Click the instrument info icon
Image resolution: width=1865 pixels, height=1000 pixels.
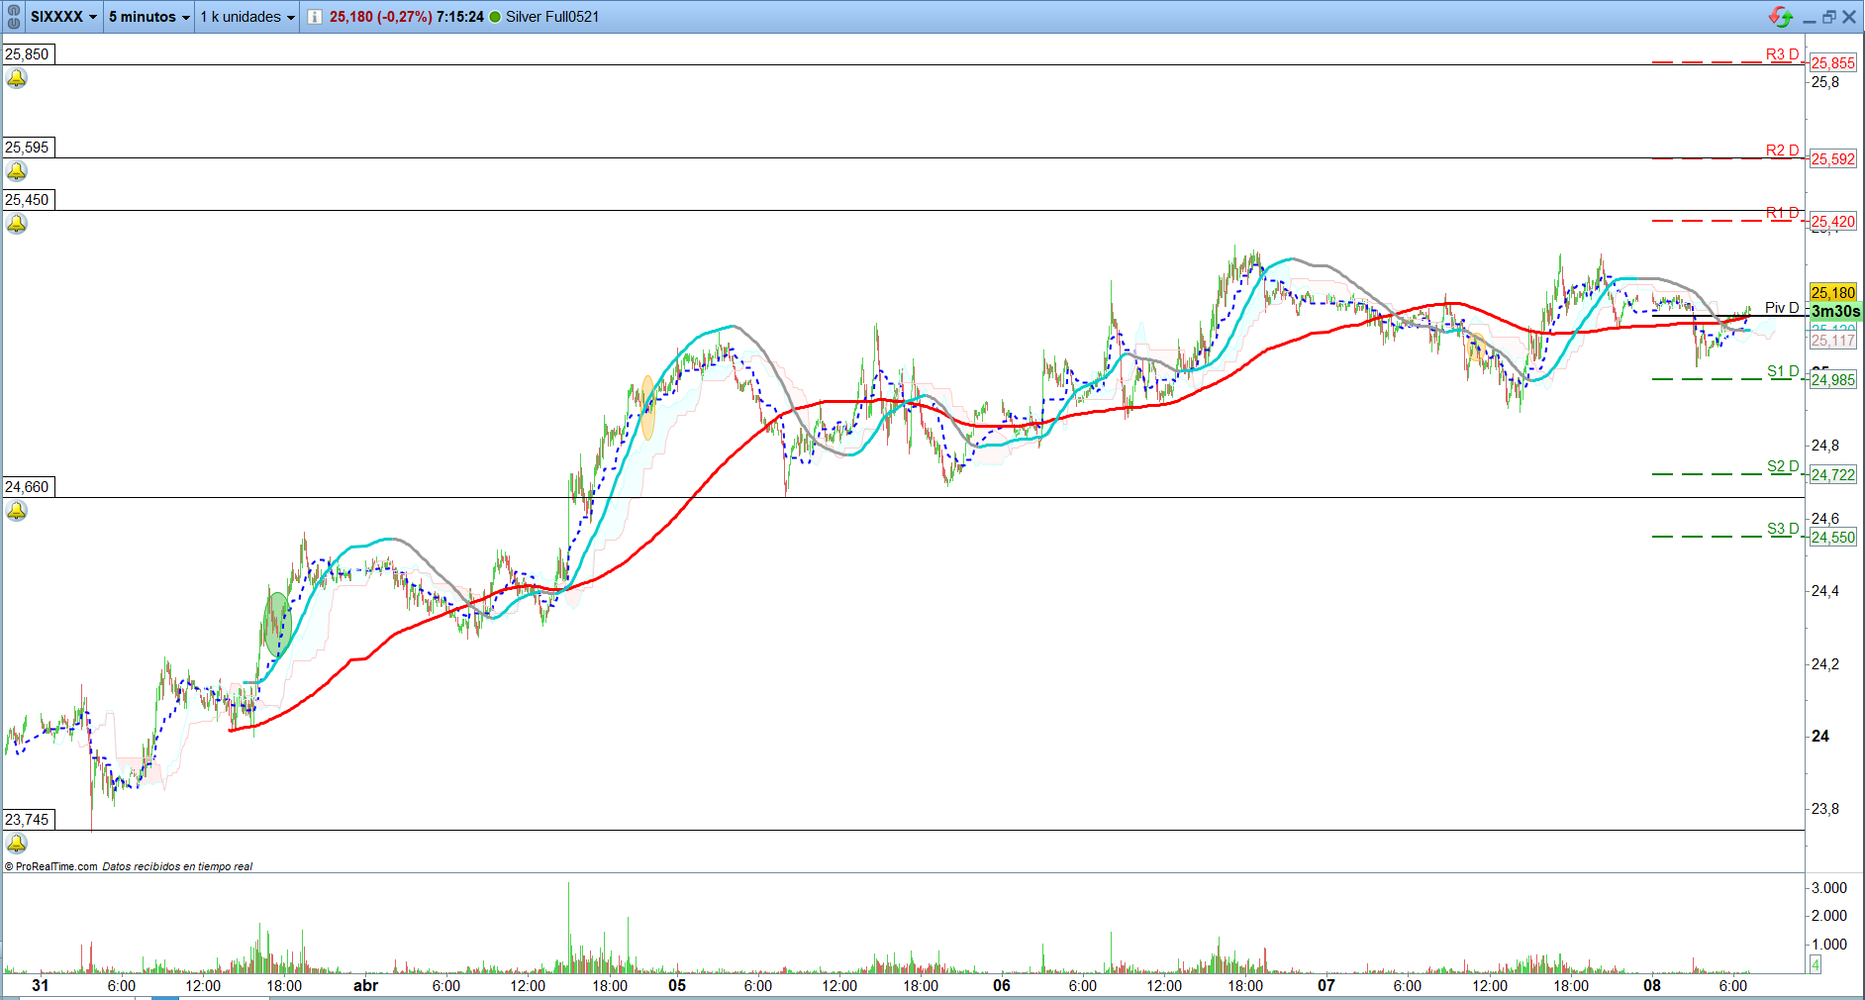315,17
